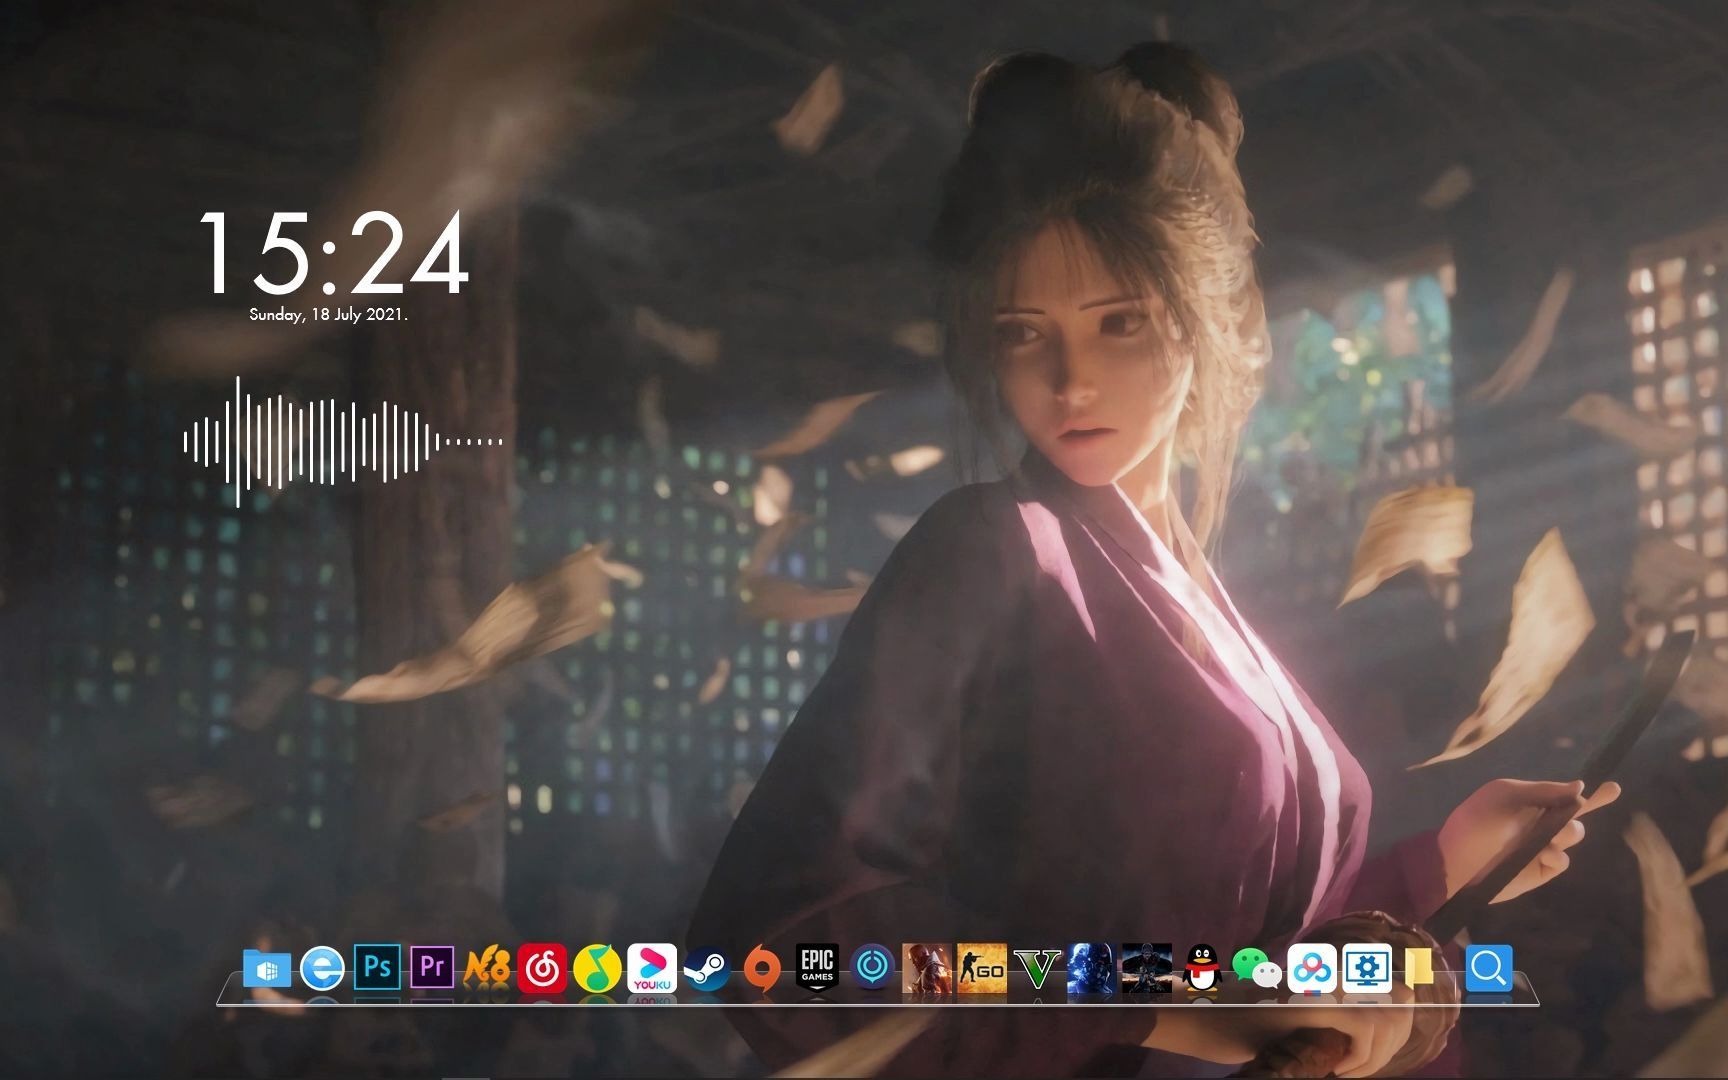Launch Origin client from the dock
This screenshot has height=1080, width=1728.
[762, 968]
